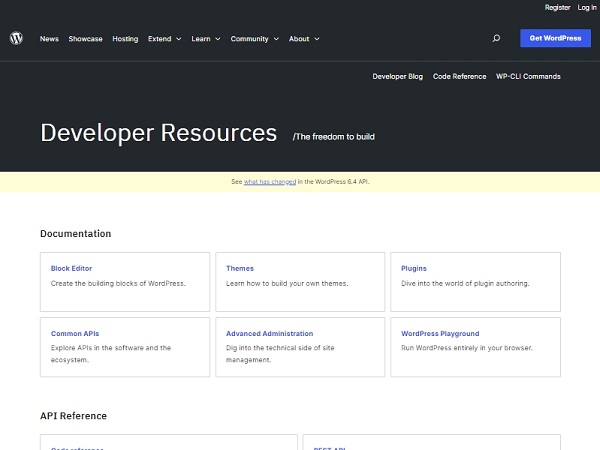Click 'Run WordPress entirely in your browser.' text
This screenshot has height=450, width=600.
pos(467,348)
